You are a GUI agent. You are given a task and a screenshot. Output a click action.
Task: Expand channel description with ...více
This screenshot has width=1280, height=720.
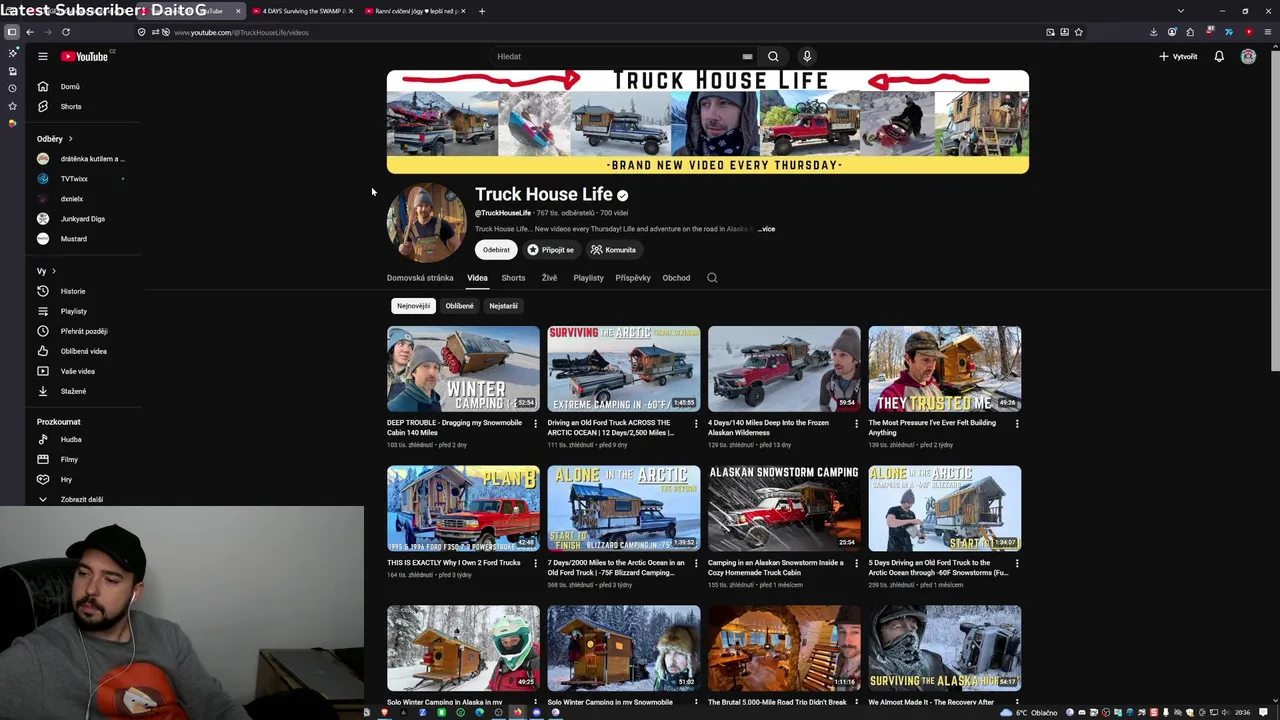point(766,229)
